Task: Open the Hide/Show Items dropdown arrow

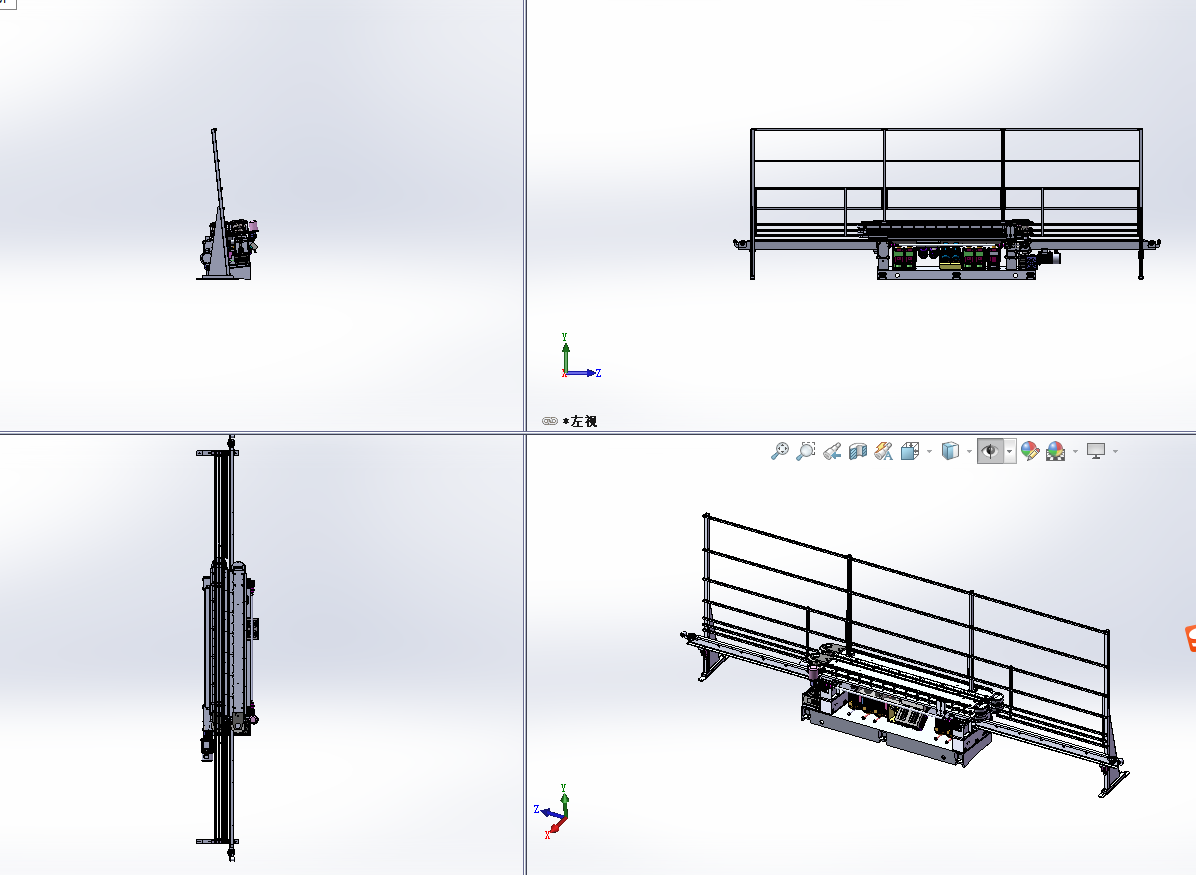Action: point(1010,452)
